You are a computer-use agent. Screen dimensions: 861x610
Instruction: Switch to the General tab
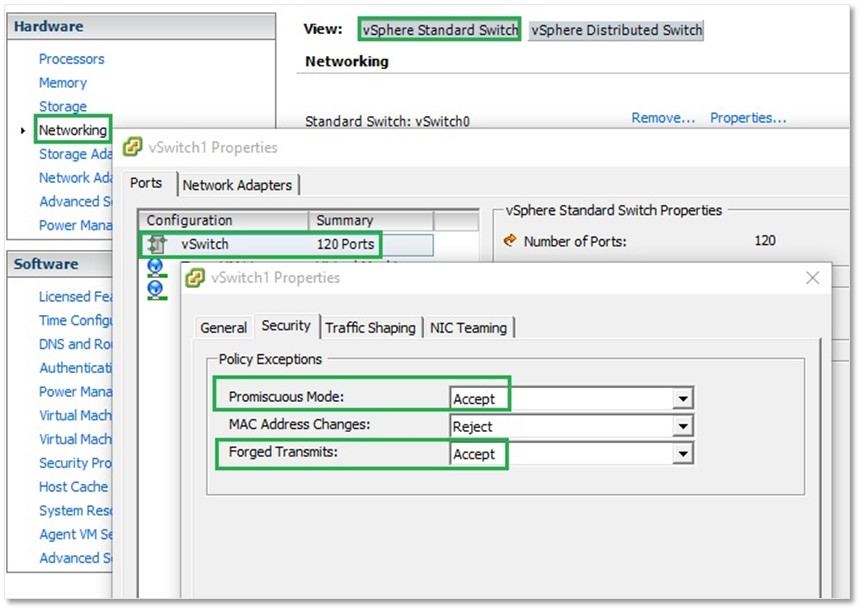point(223,328)
